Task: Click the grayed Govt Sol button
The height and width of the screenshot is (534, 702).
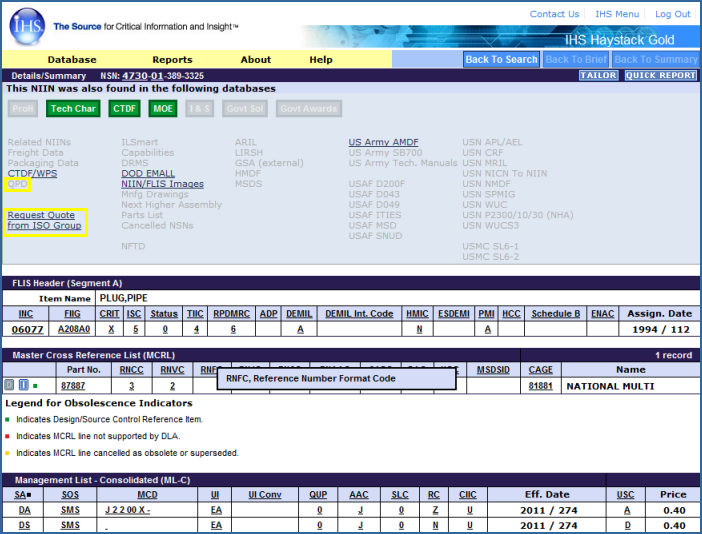Action: tap(245, 109)
